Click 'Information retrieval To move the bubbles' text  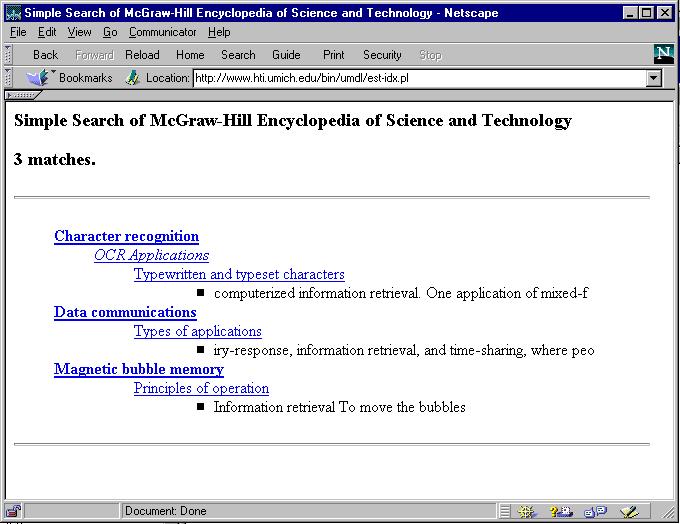pyautogui.click(x=340, y=407)
